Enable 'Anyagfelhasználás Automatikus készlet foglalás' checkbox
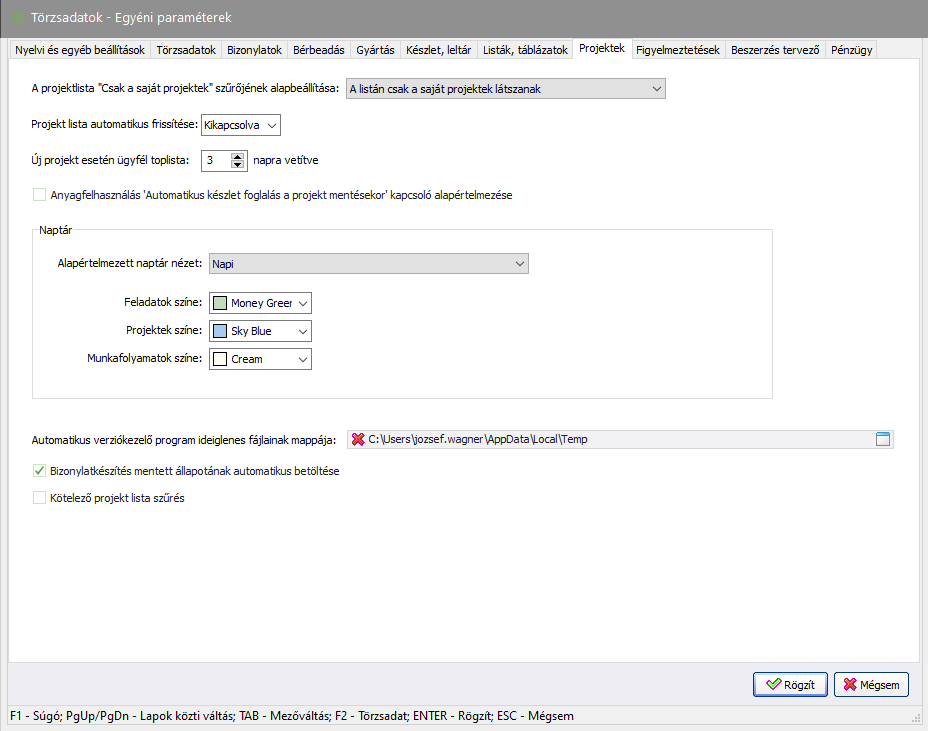928x731 pixels. click(40, 195)
